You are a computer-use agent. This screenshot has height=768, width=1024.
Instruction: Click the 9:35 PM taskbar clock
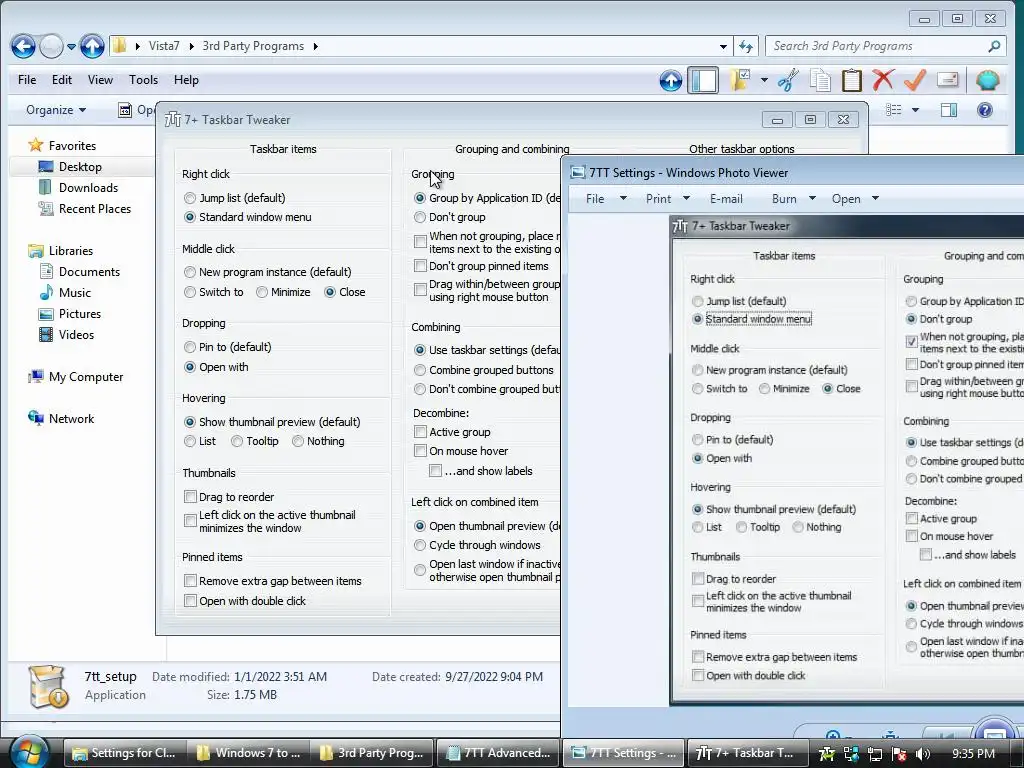(x=973, y=754)
